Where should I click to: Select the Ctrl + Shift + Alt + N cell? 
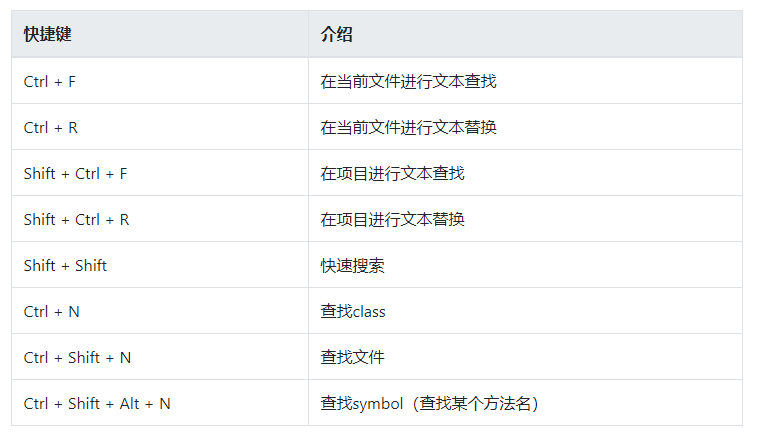[97, 403]
